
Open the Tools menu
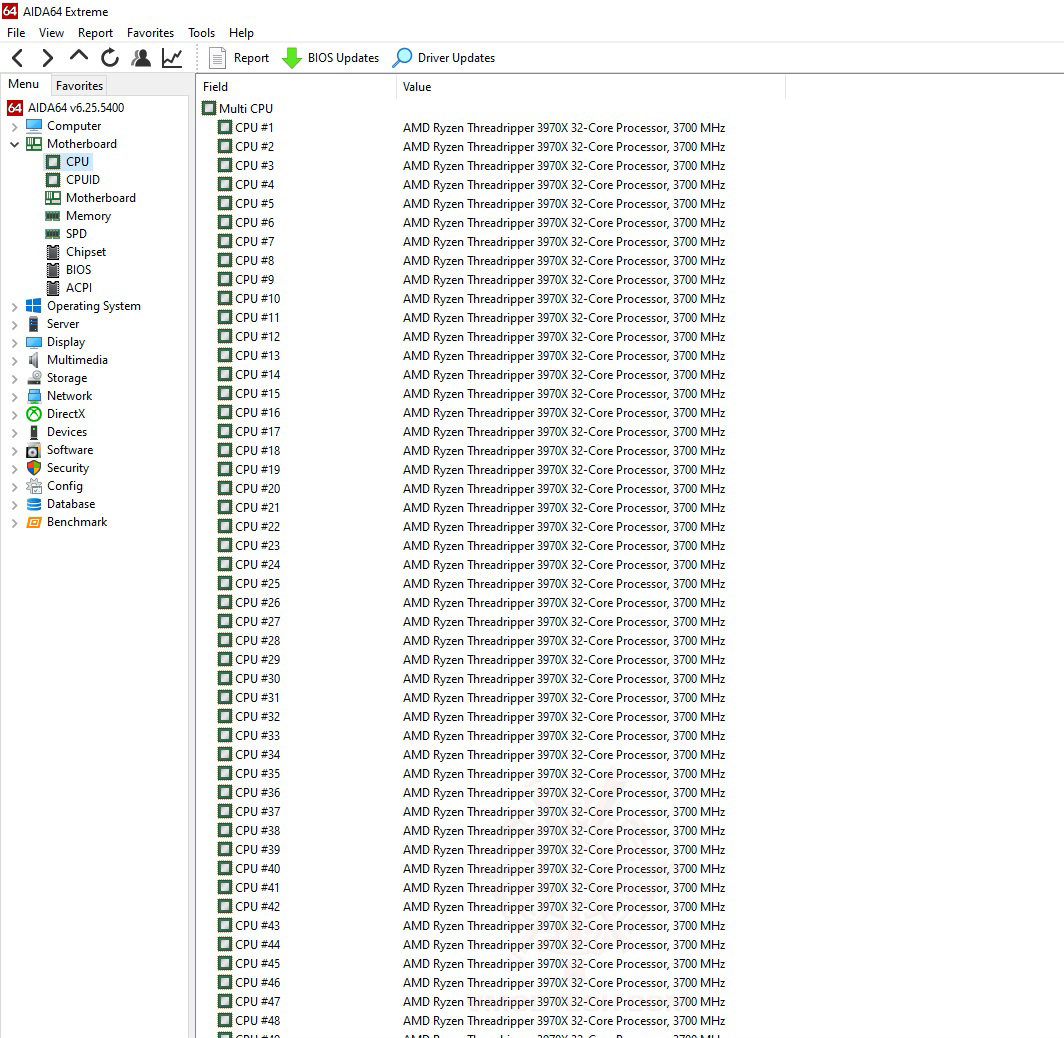202,33
